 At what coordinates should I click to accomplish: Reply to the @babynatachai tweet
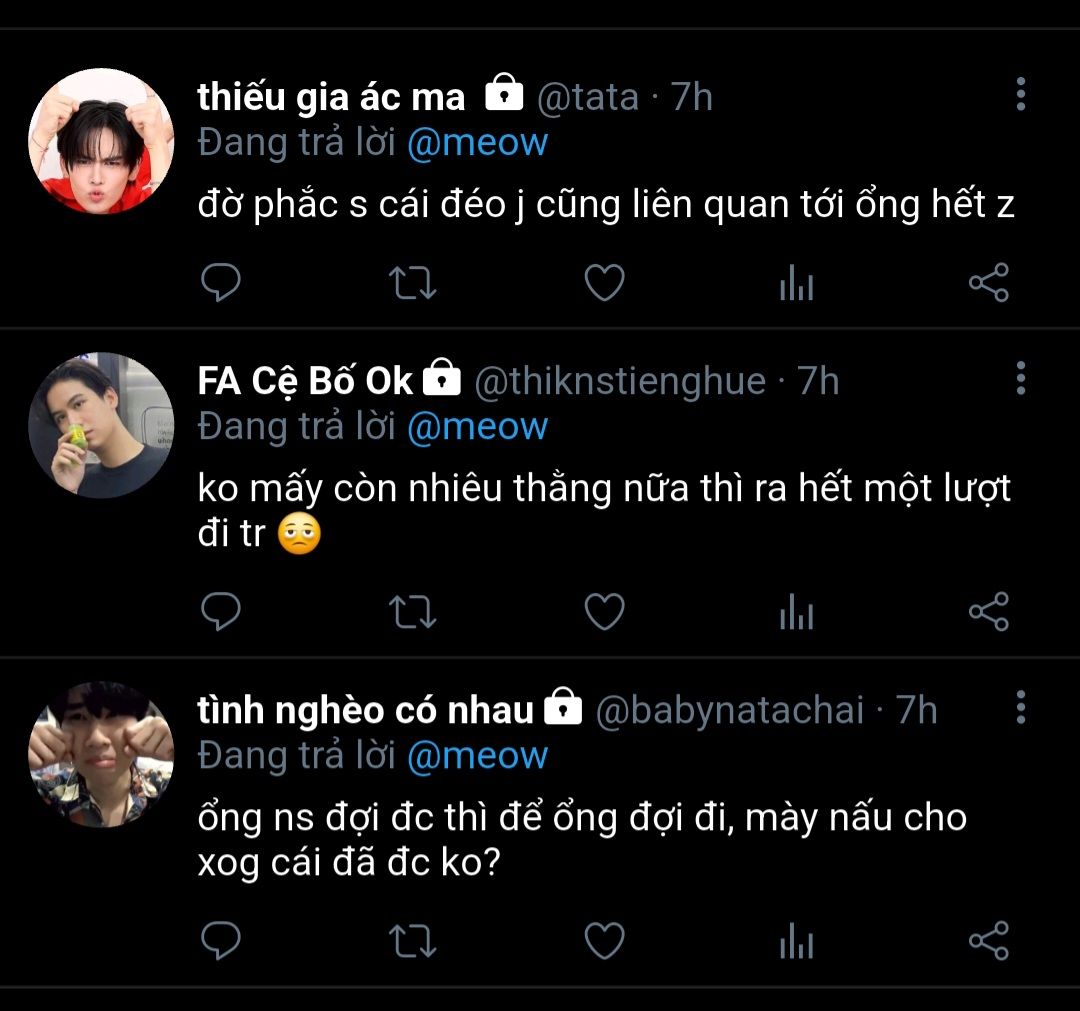[x=221, y=940]
